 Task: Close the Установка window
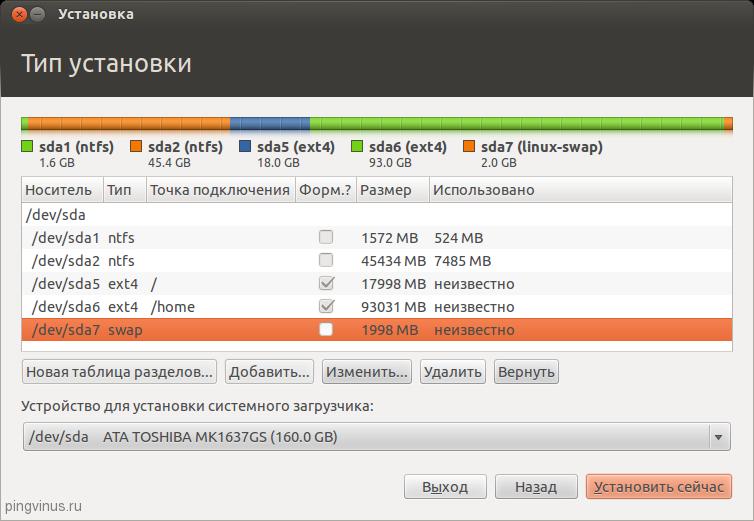[x=19, y=14]
